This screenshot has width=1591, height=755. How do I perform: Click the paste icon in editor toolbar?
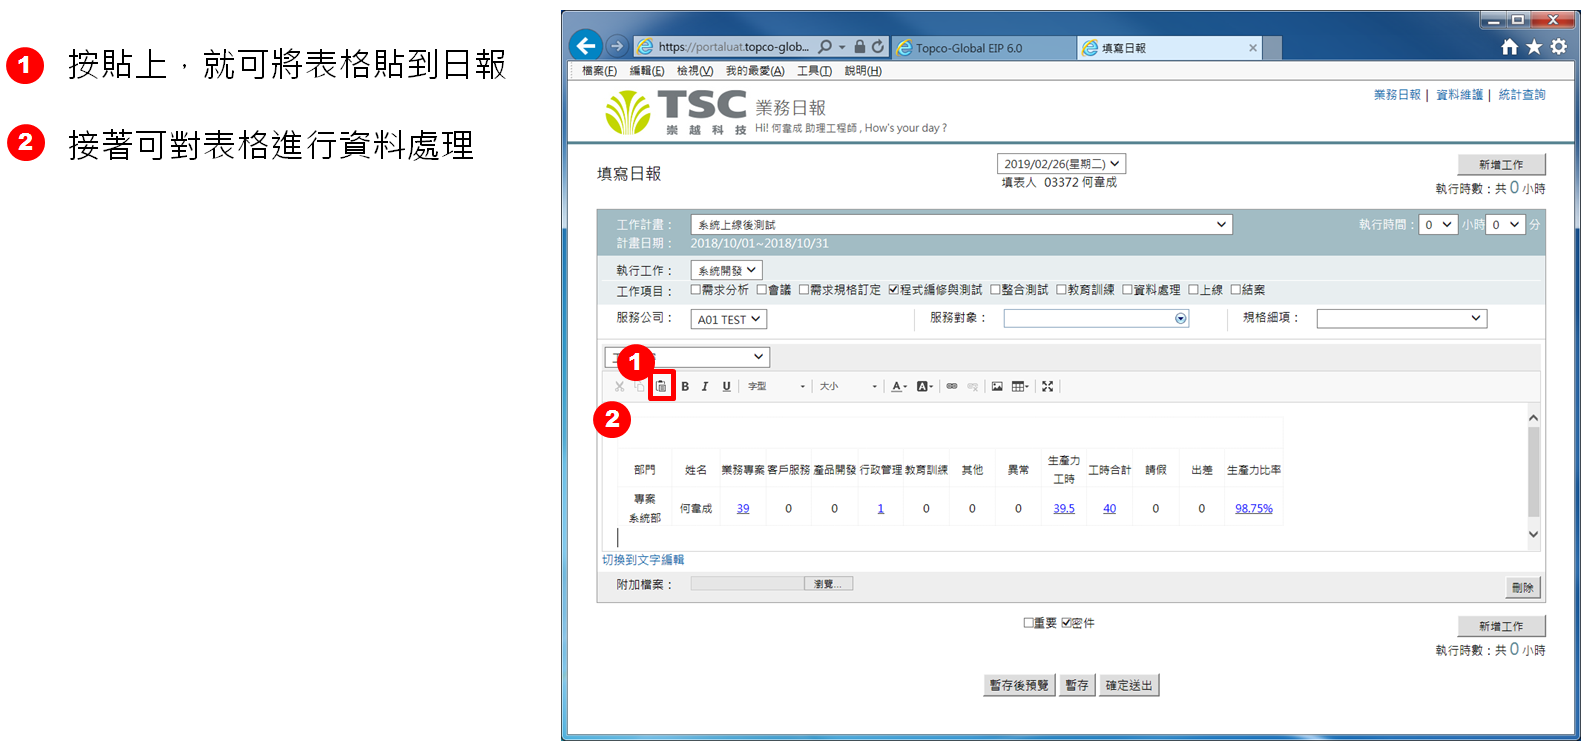click(661, 386)
